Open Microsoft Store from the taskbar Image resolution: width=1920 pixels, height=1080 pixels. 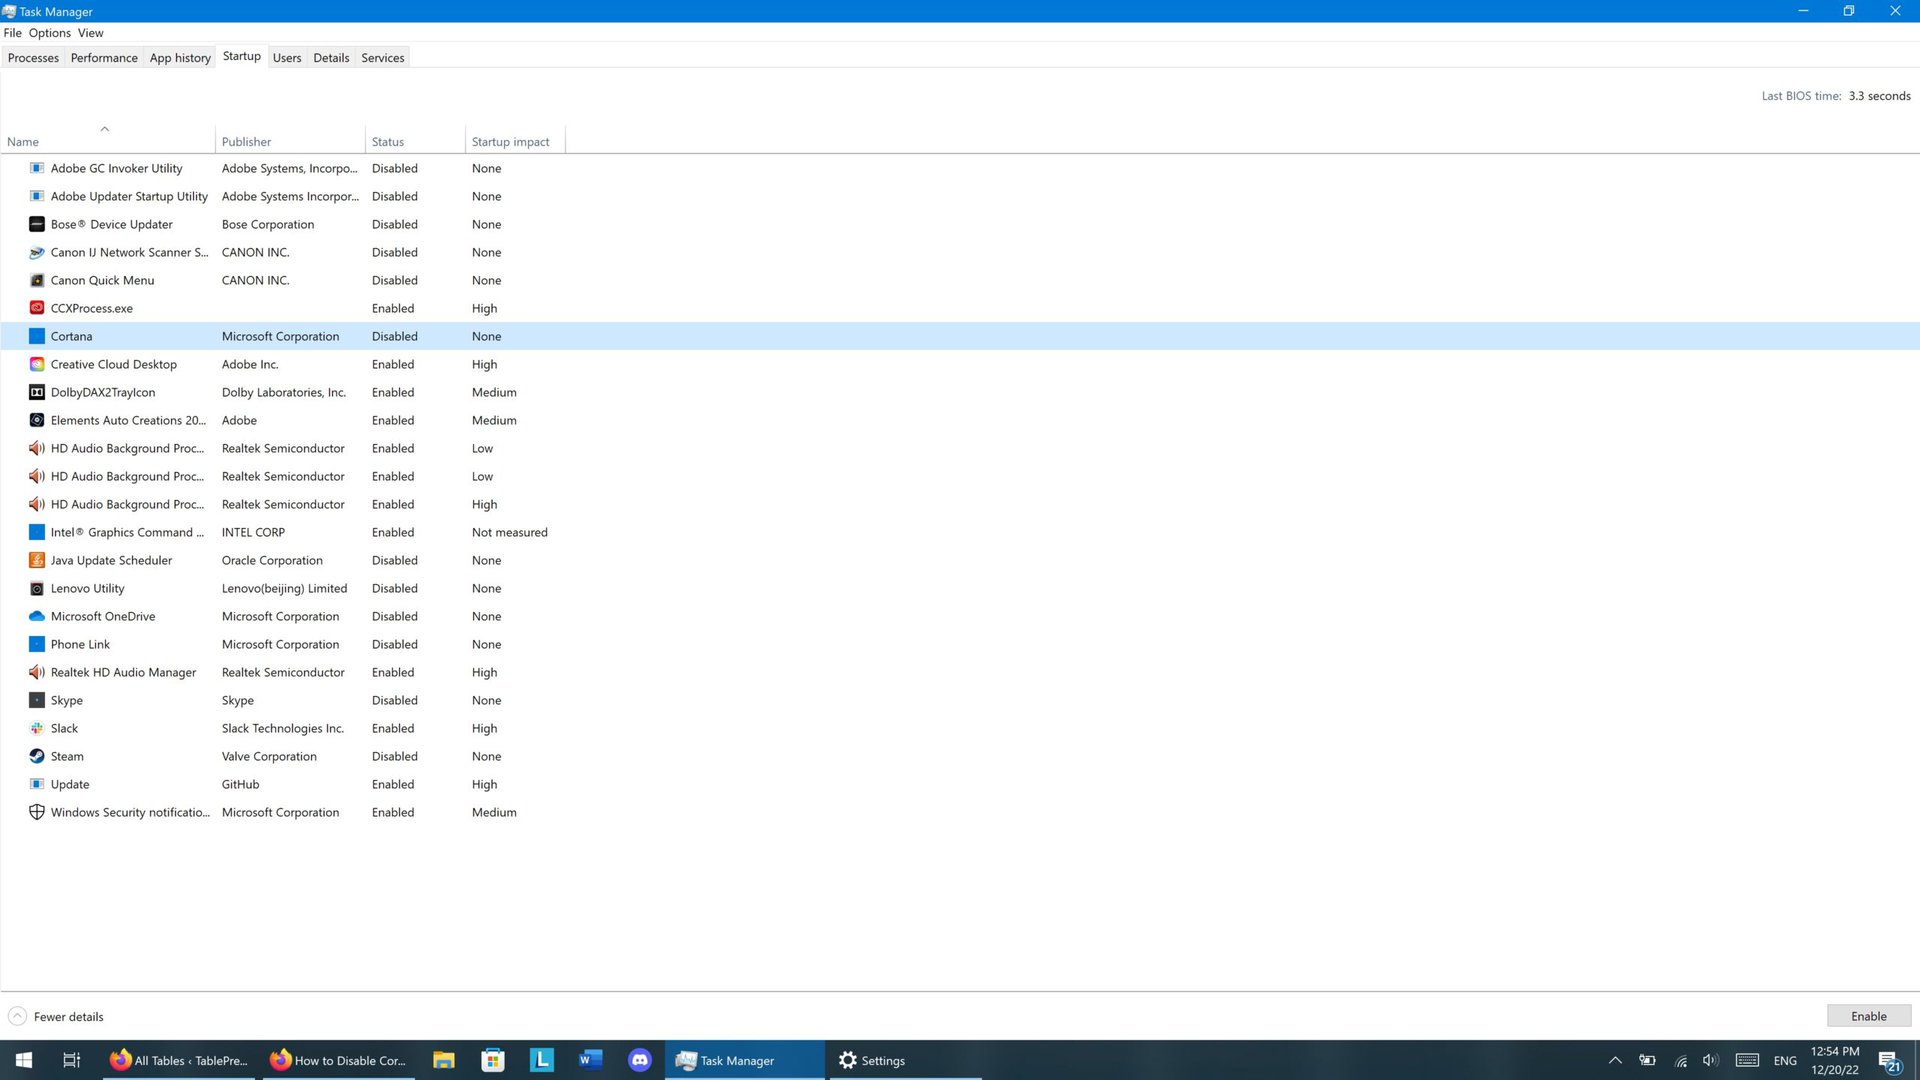[492, 1060]
